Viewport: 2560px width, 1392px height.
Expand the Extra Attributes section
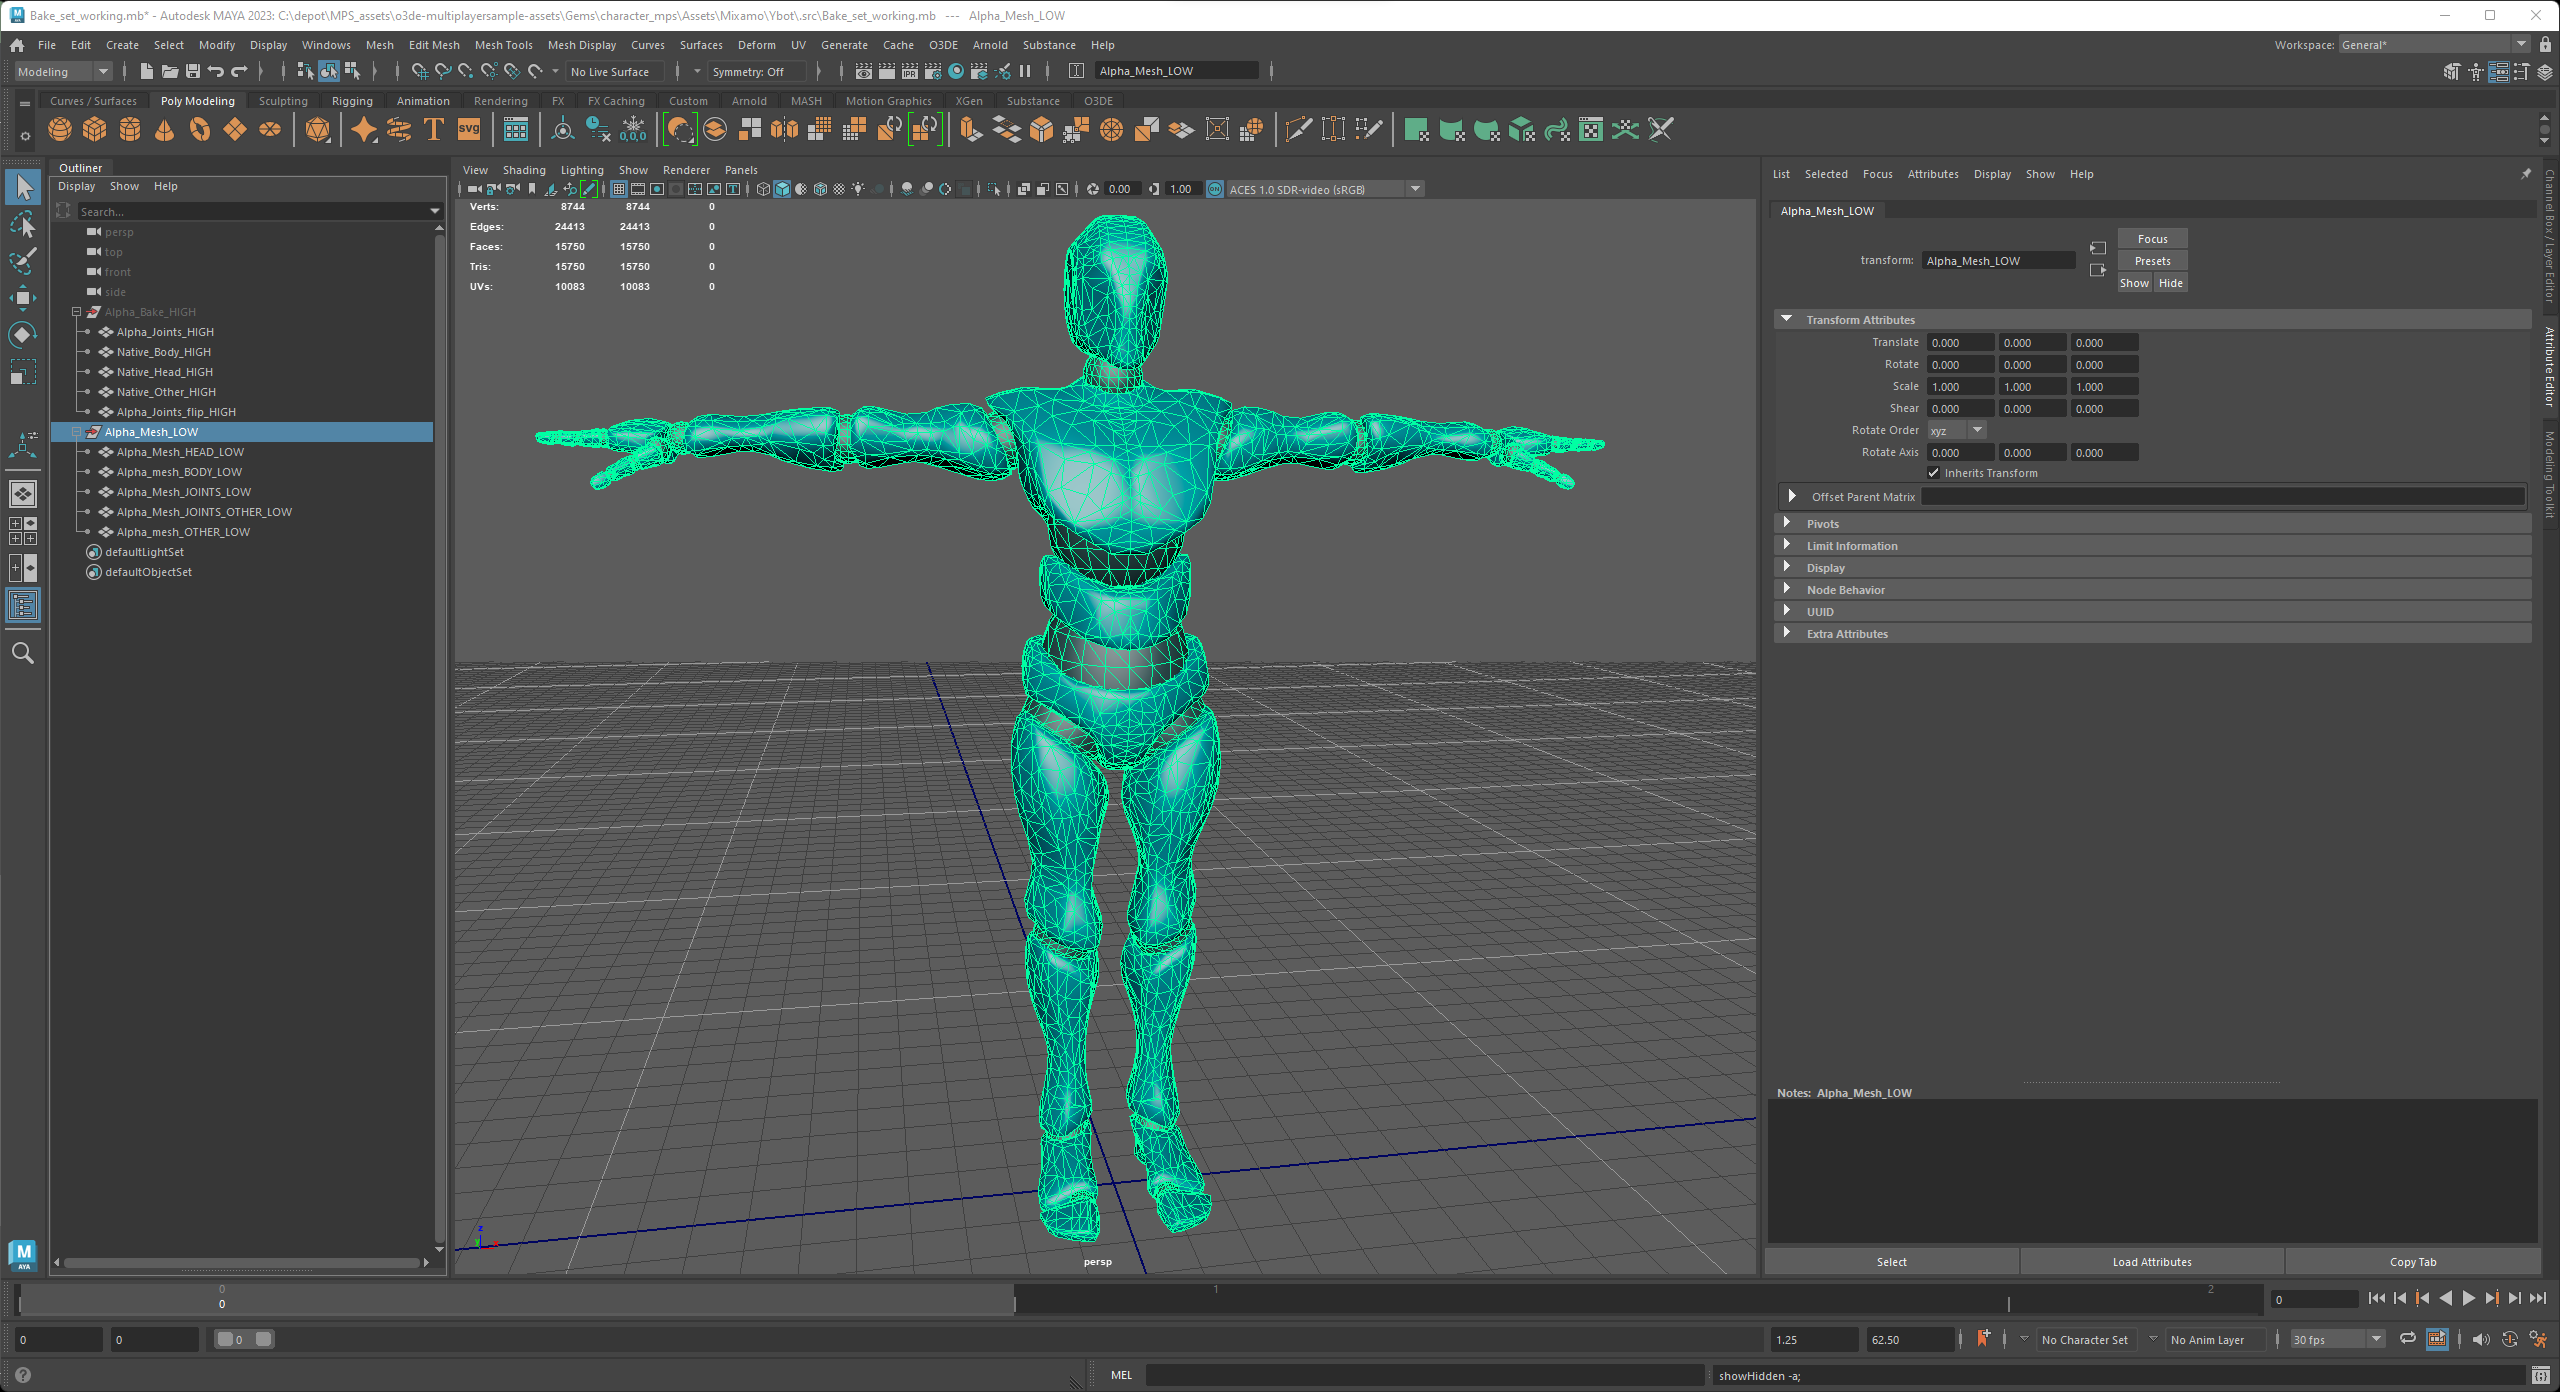[x=1787, y=633]
